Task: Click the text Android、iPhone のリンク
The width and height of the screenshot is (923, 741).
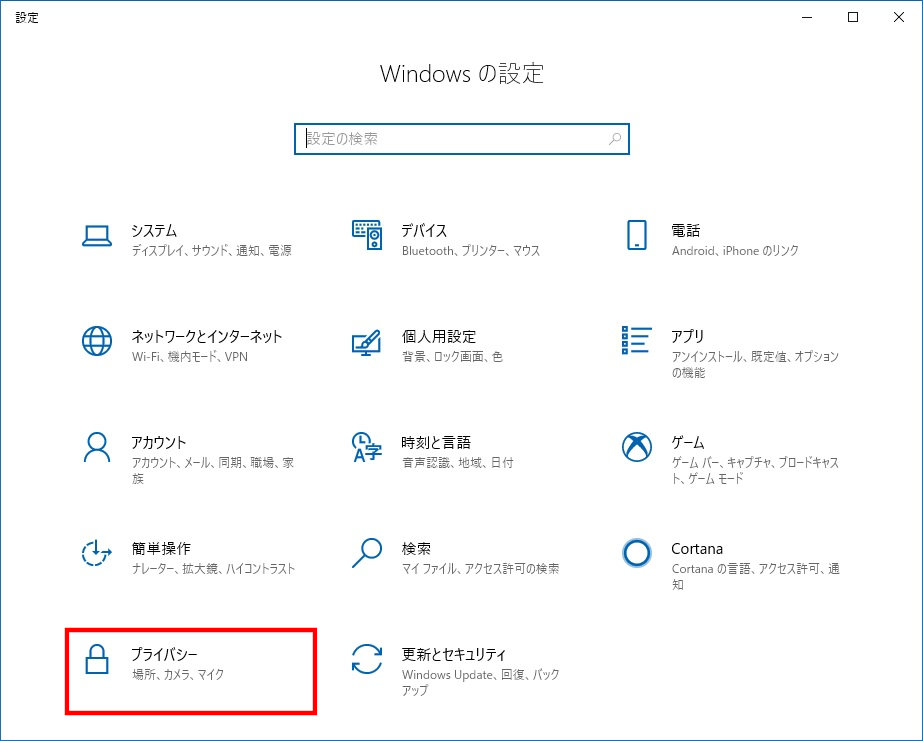Action: (735, 251)
